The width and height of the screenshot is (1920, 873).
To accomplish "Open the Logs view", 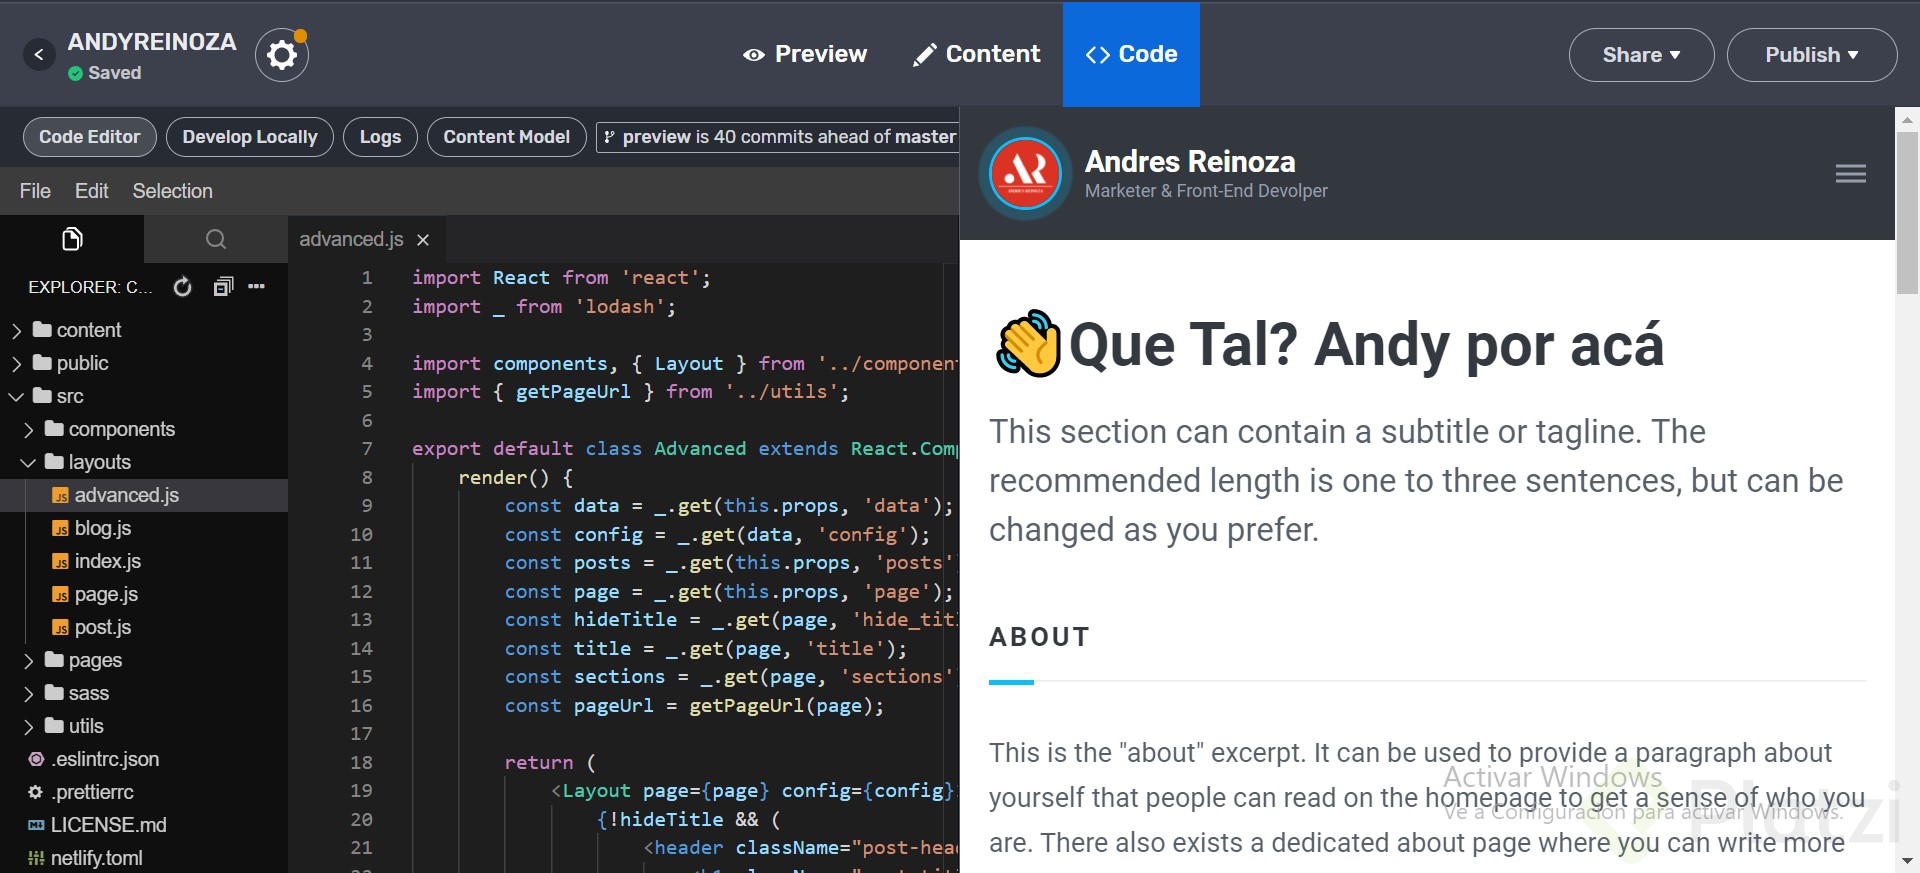I will (380, 137).
